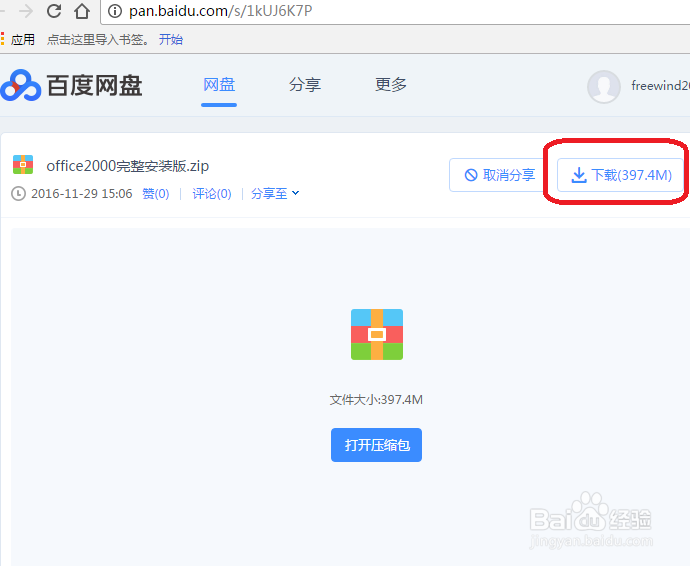The image size is (691, 566).
Task: Click the 点击这里导入书签 text
Action: [98, 40]
